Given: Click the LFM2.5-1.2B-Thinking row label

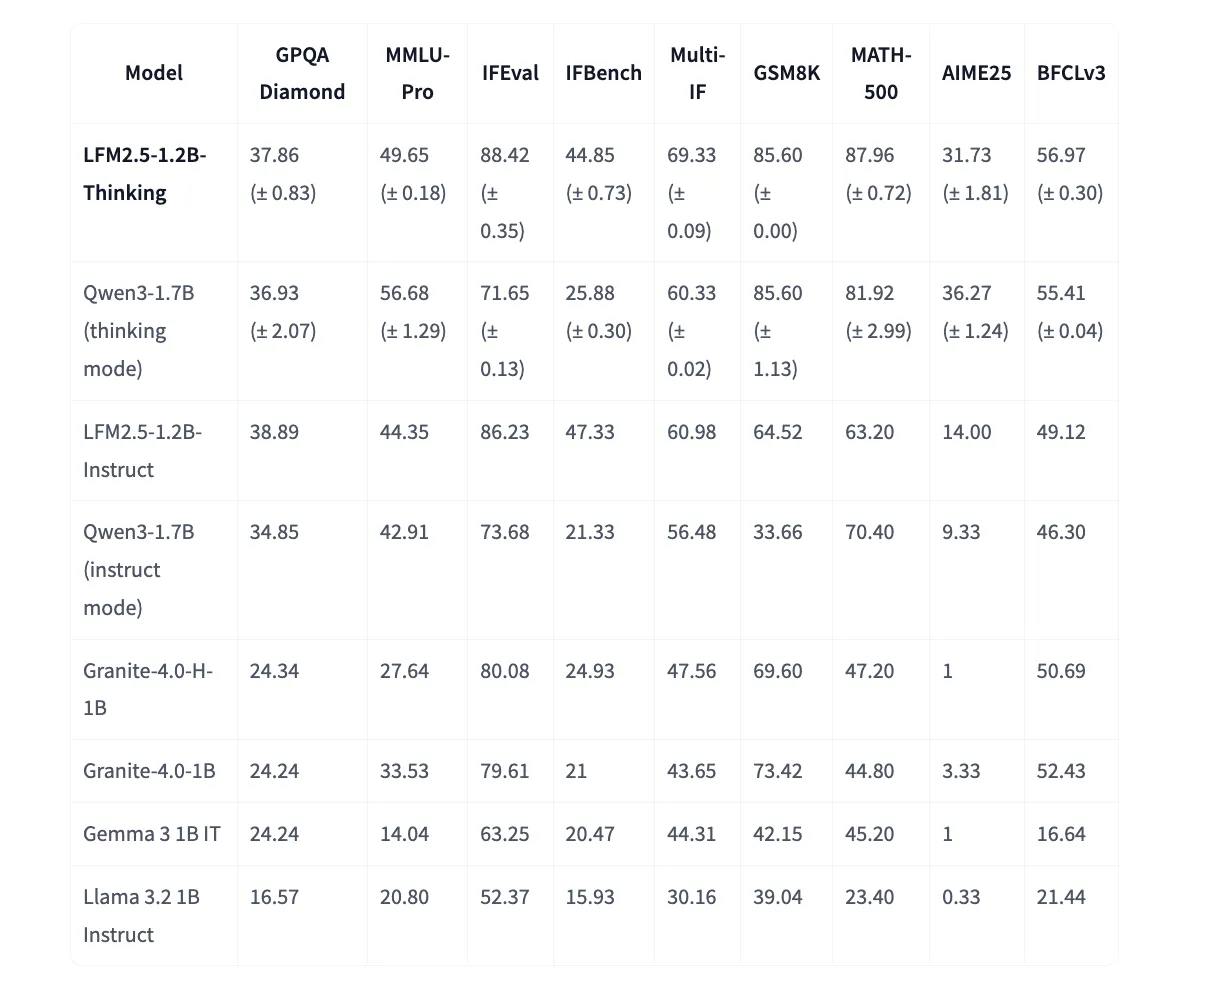Looking at the screenshot, I should [x=144, y=174].
